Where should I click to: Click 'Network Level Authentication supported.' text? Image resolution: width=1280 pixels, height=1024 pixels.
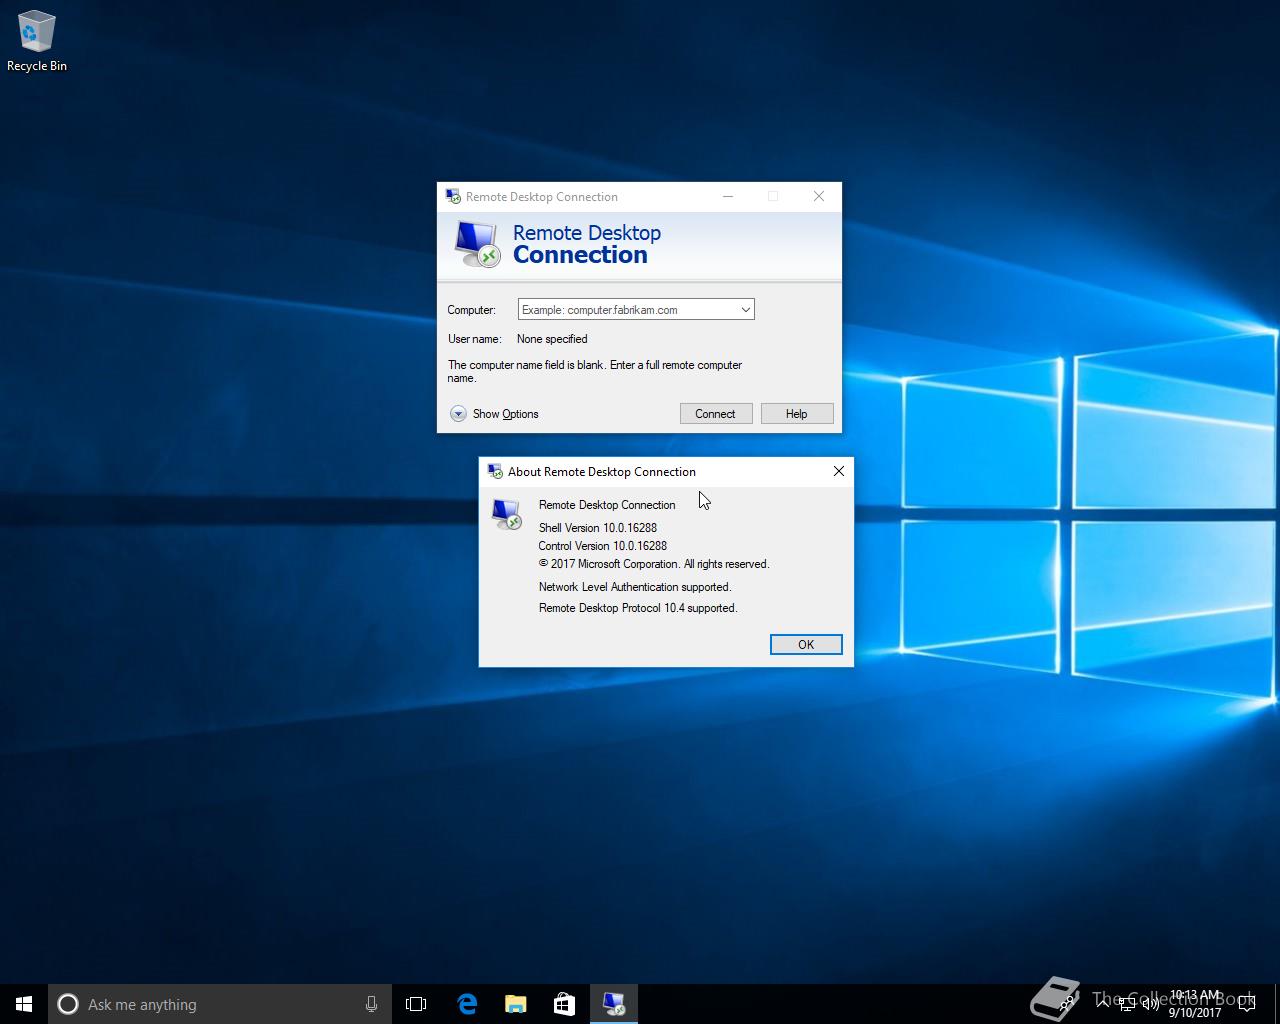click(635, 587)
